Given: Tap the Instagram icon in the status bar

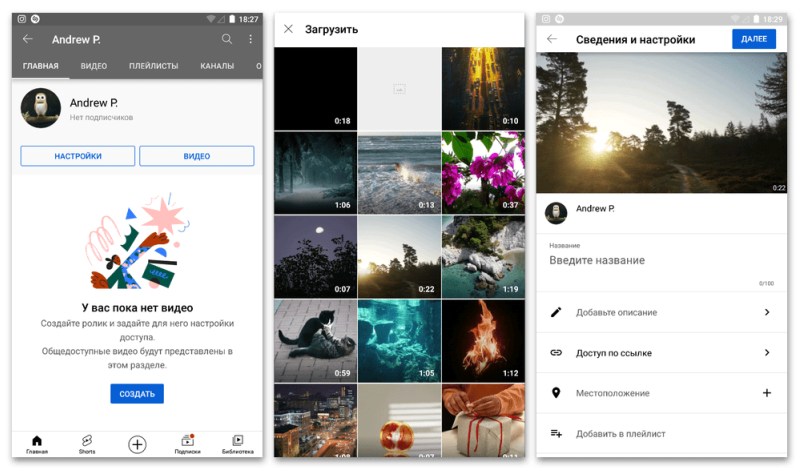Looking at the screenshot, I should (x=21, y=19).
